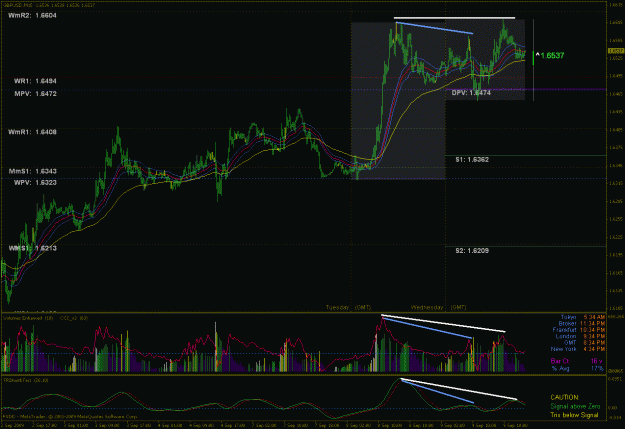Click the green S2 horizontal support line
This screenshot has height=429, width=625.
click(525, 246)
